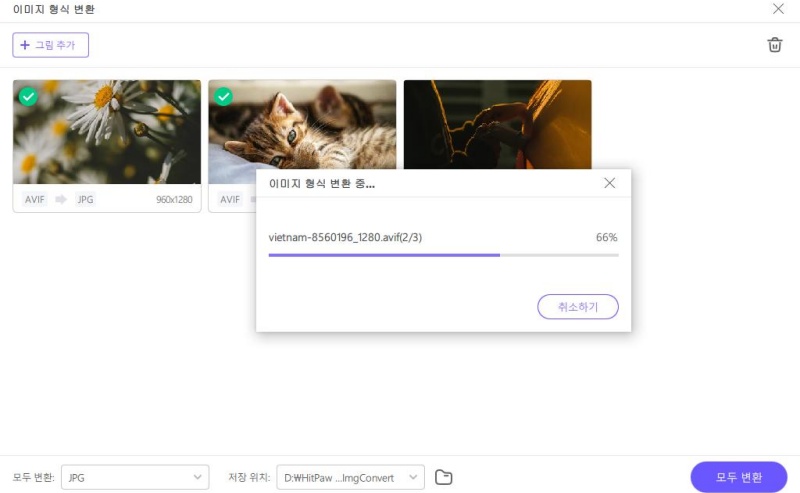Click the JPG label on daisy card
Image resolution: width=800 pixels, height=493 pixels.
[x=85, y=199]
